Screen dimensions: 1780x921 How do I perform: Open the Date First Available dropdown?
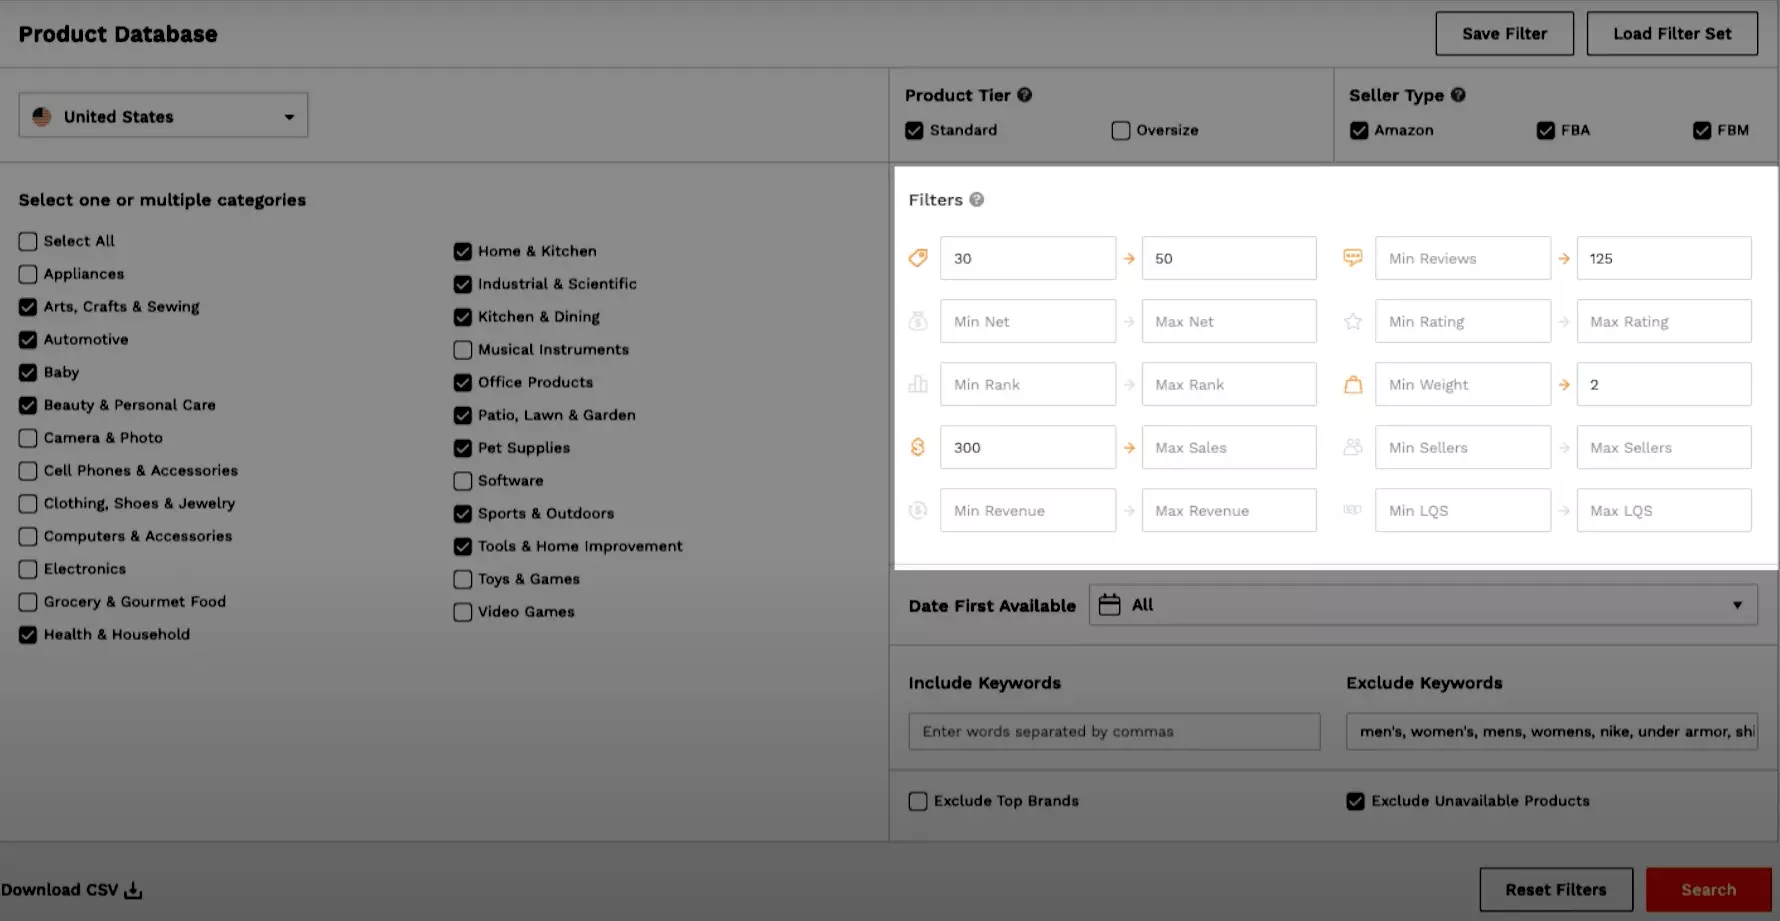[x=1423, y=605]
